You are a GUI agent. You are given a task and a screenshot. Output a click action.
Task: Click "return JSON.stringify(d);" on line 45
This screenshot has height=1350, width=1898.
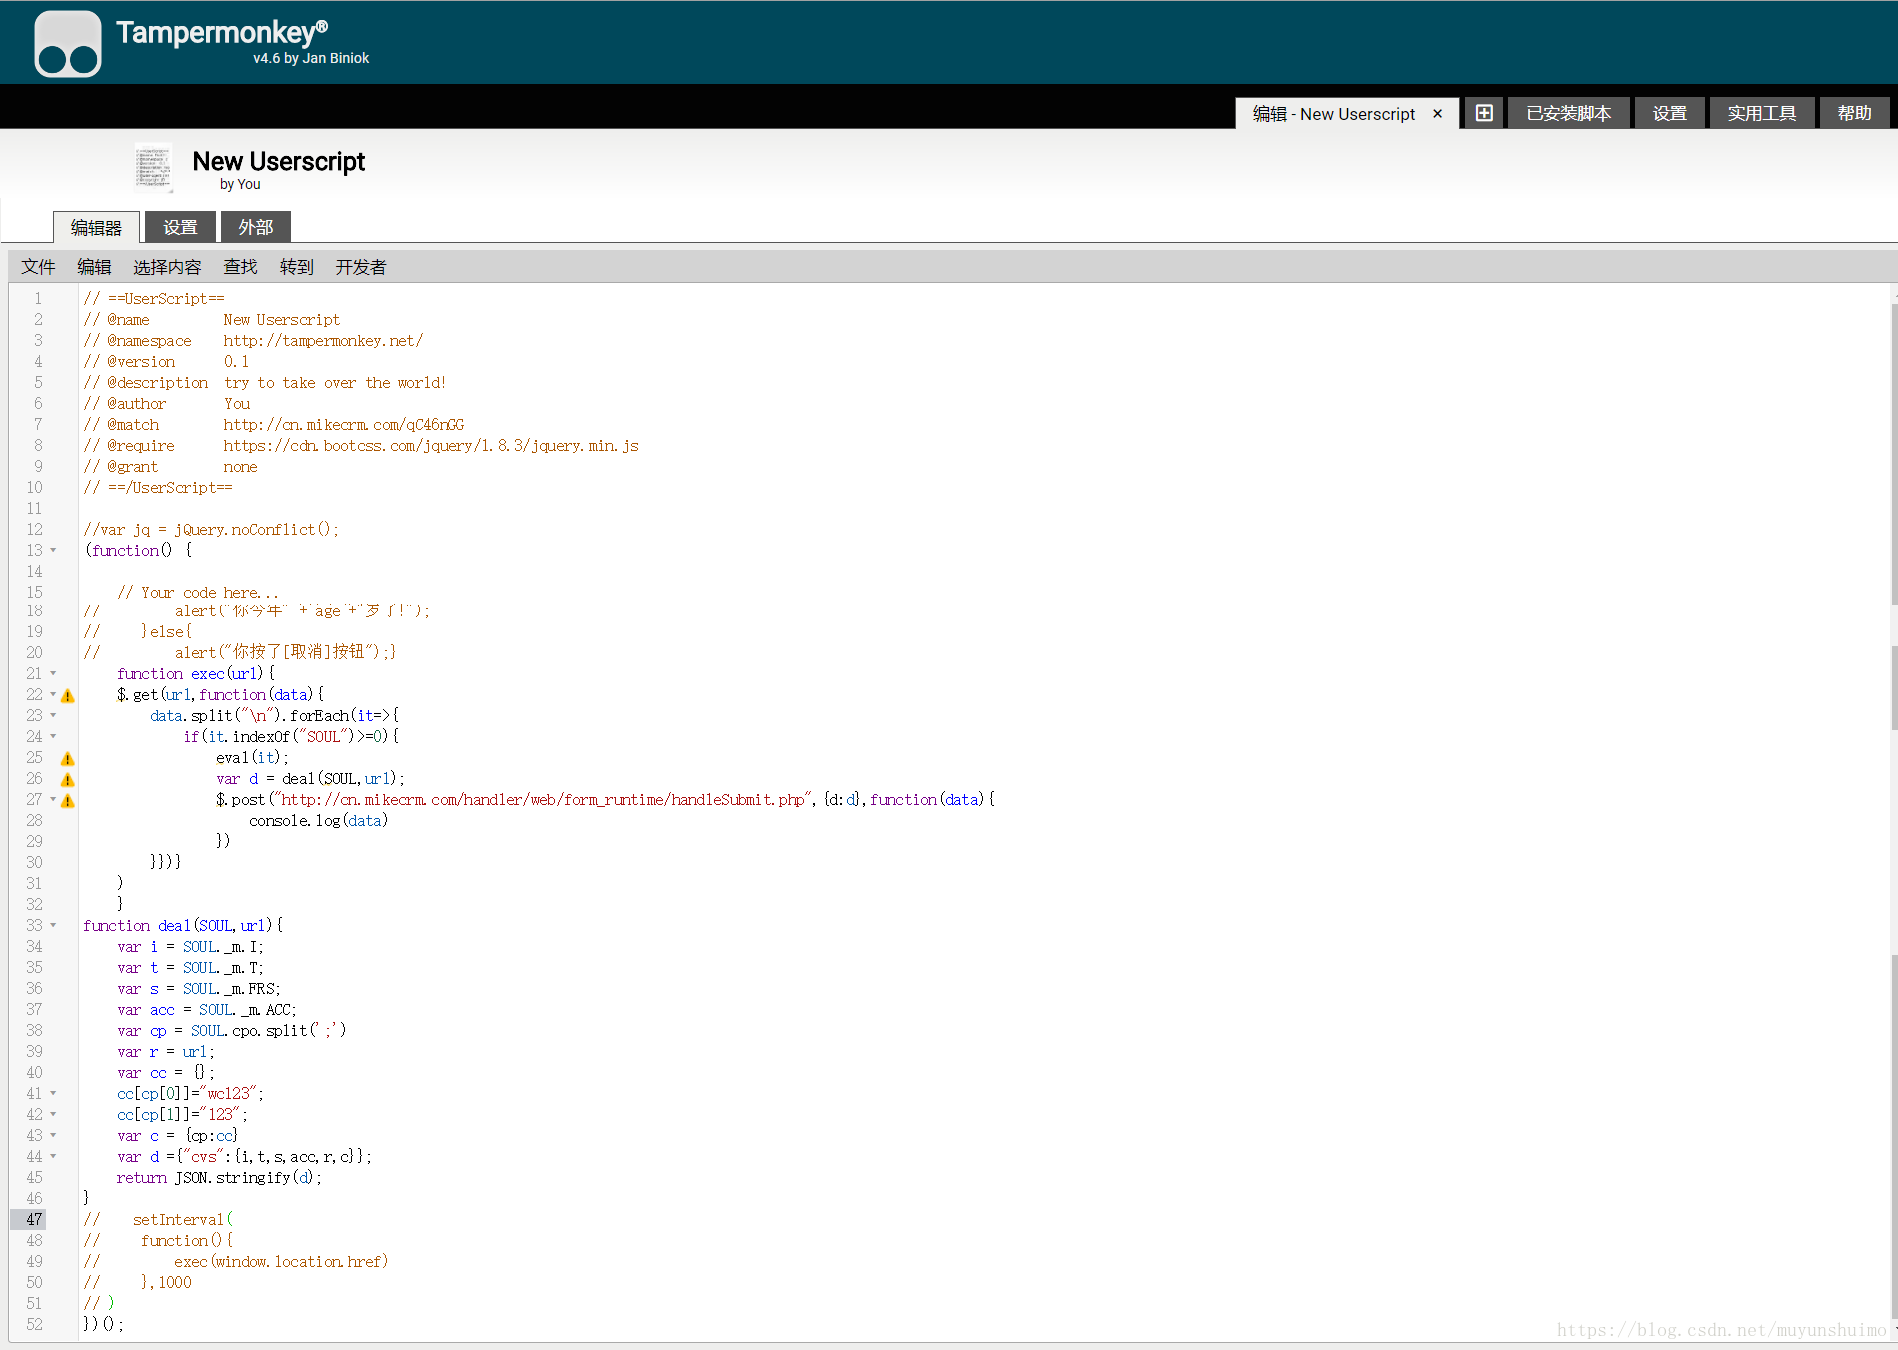[220, 1177]
